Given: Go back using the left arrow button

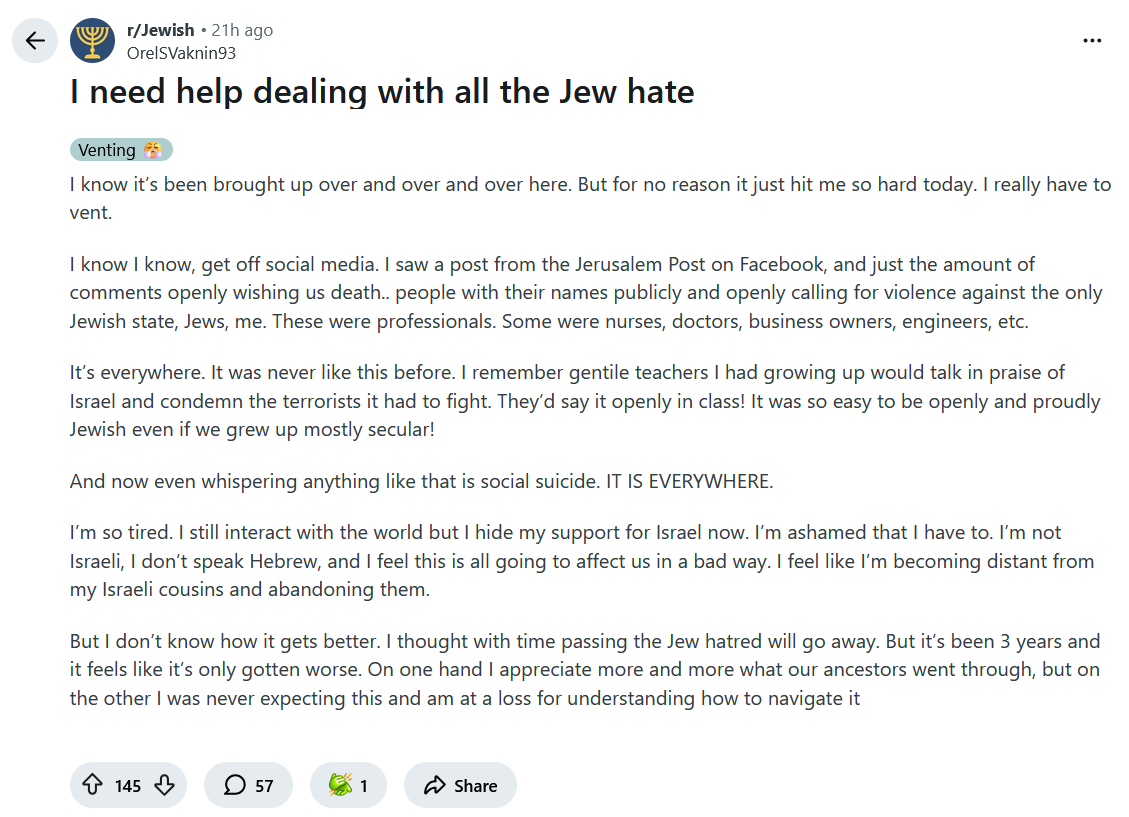Looking at the screenshot, I should point(35,41).
